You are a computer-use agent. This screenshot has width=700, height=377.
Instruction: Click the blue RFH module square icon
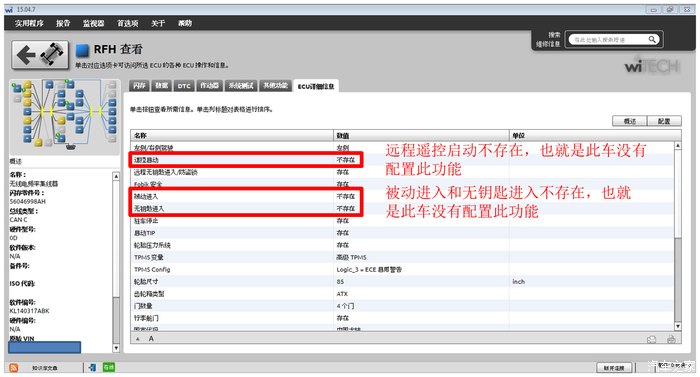[x=82, y=50]
